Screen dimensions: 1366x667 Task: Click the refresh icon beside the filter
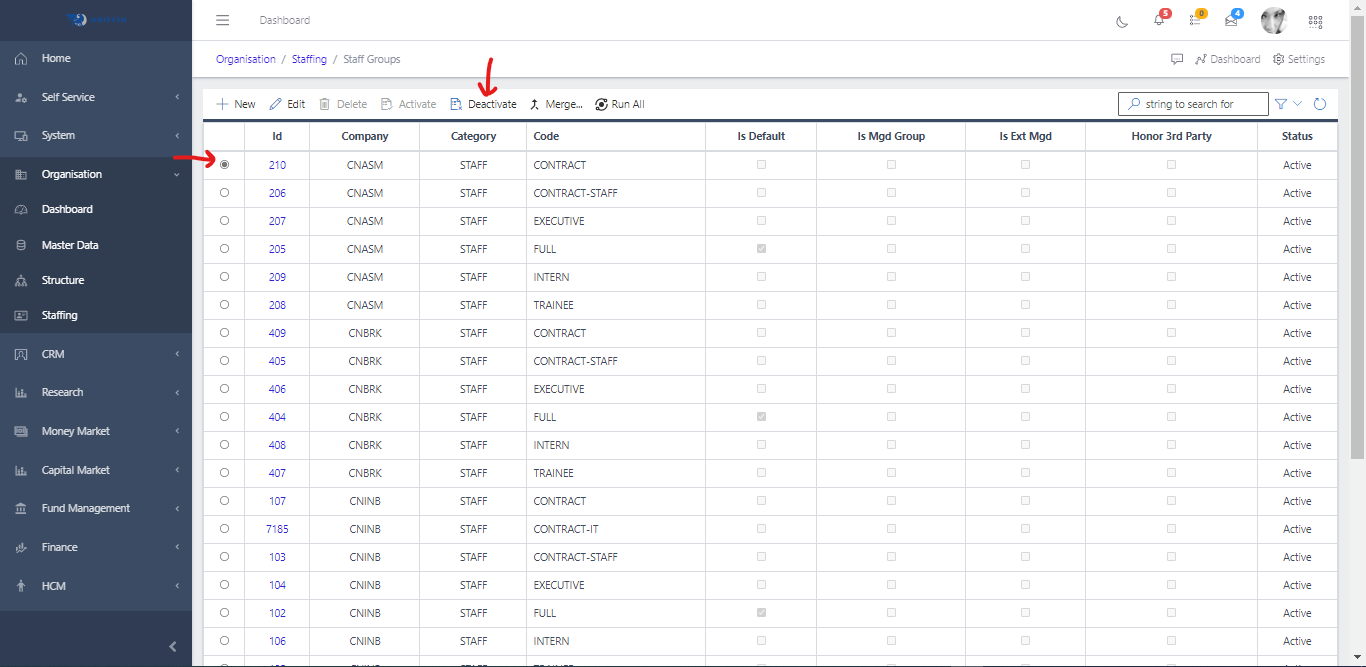(1320, 104)
